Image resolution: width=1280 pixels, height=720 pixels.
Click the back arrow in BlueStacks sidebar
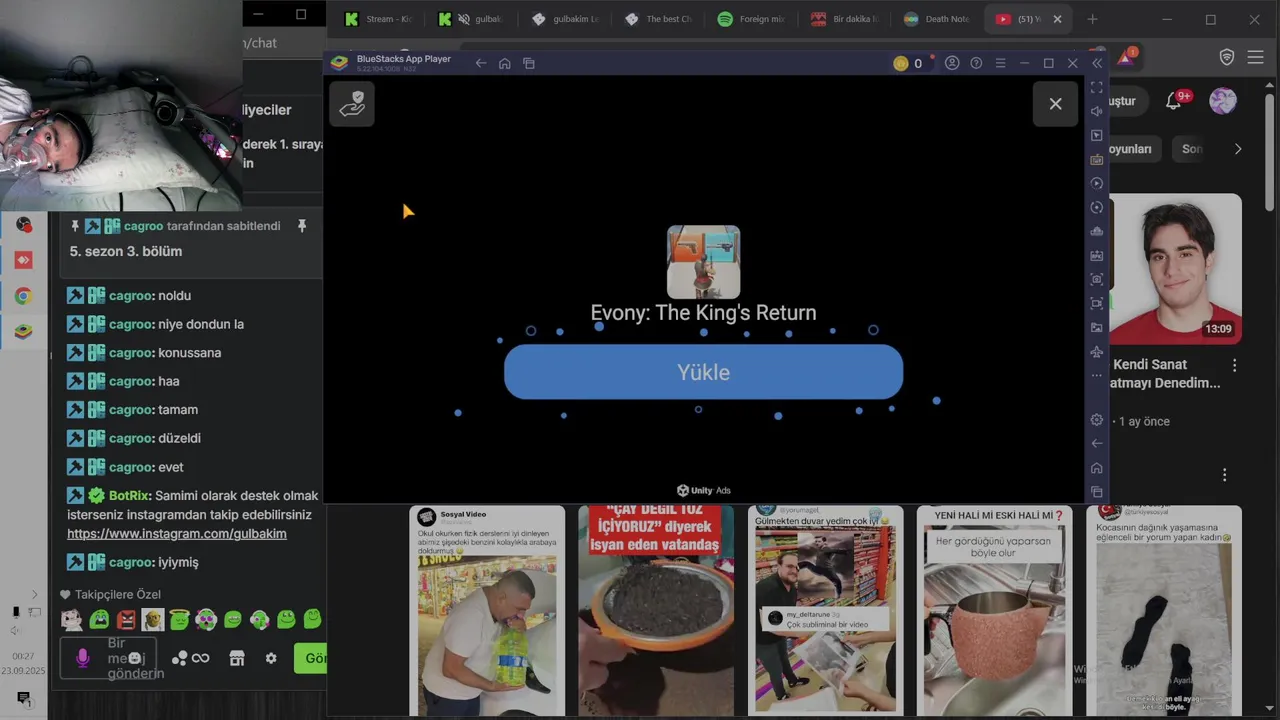pos(1097,443)
